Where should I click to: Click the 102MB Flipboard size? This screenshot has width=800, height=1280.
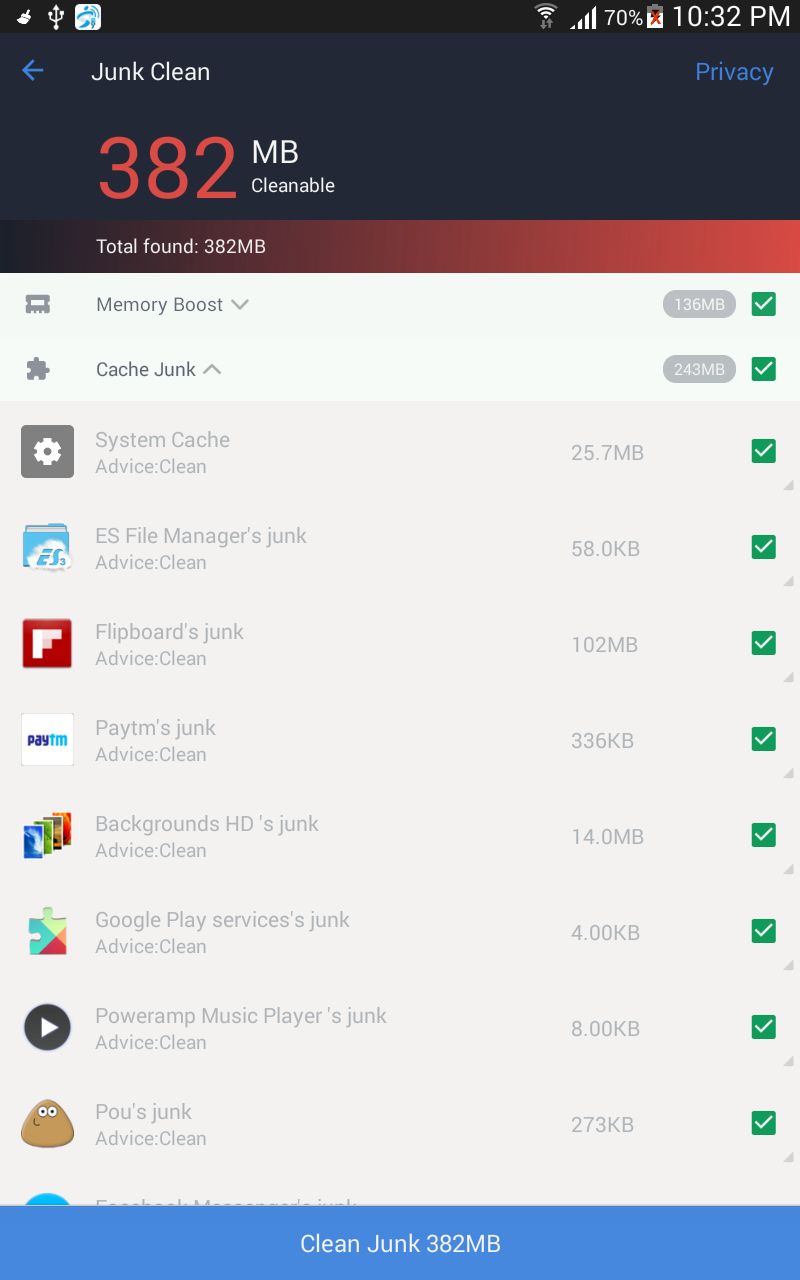[x=604, y=645]
